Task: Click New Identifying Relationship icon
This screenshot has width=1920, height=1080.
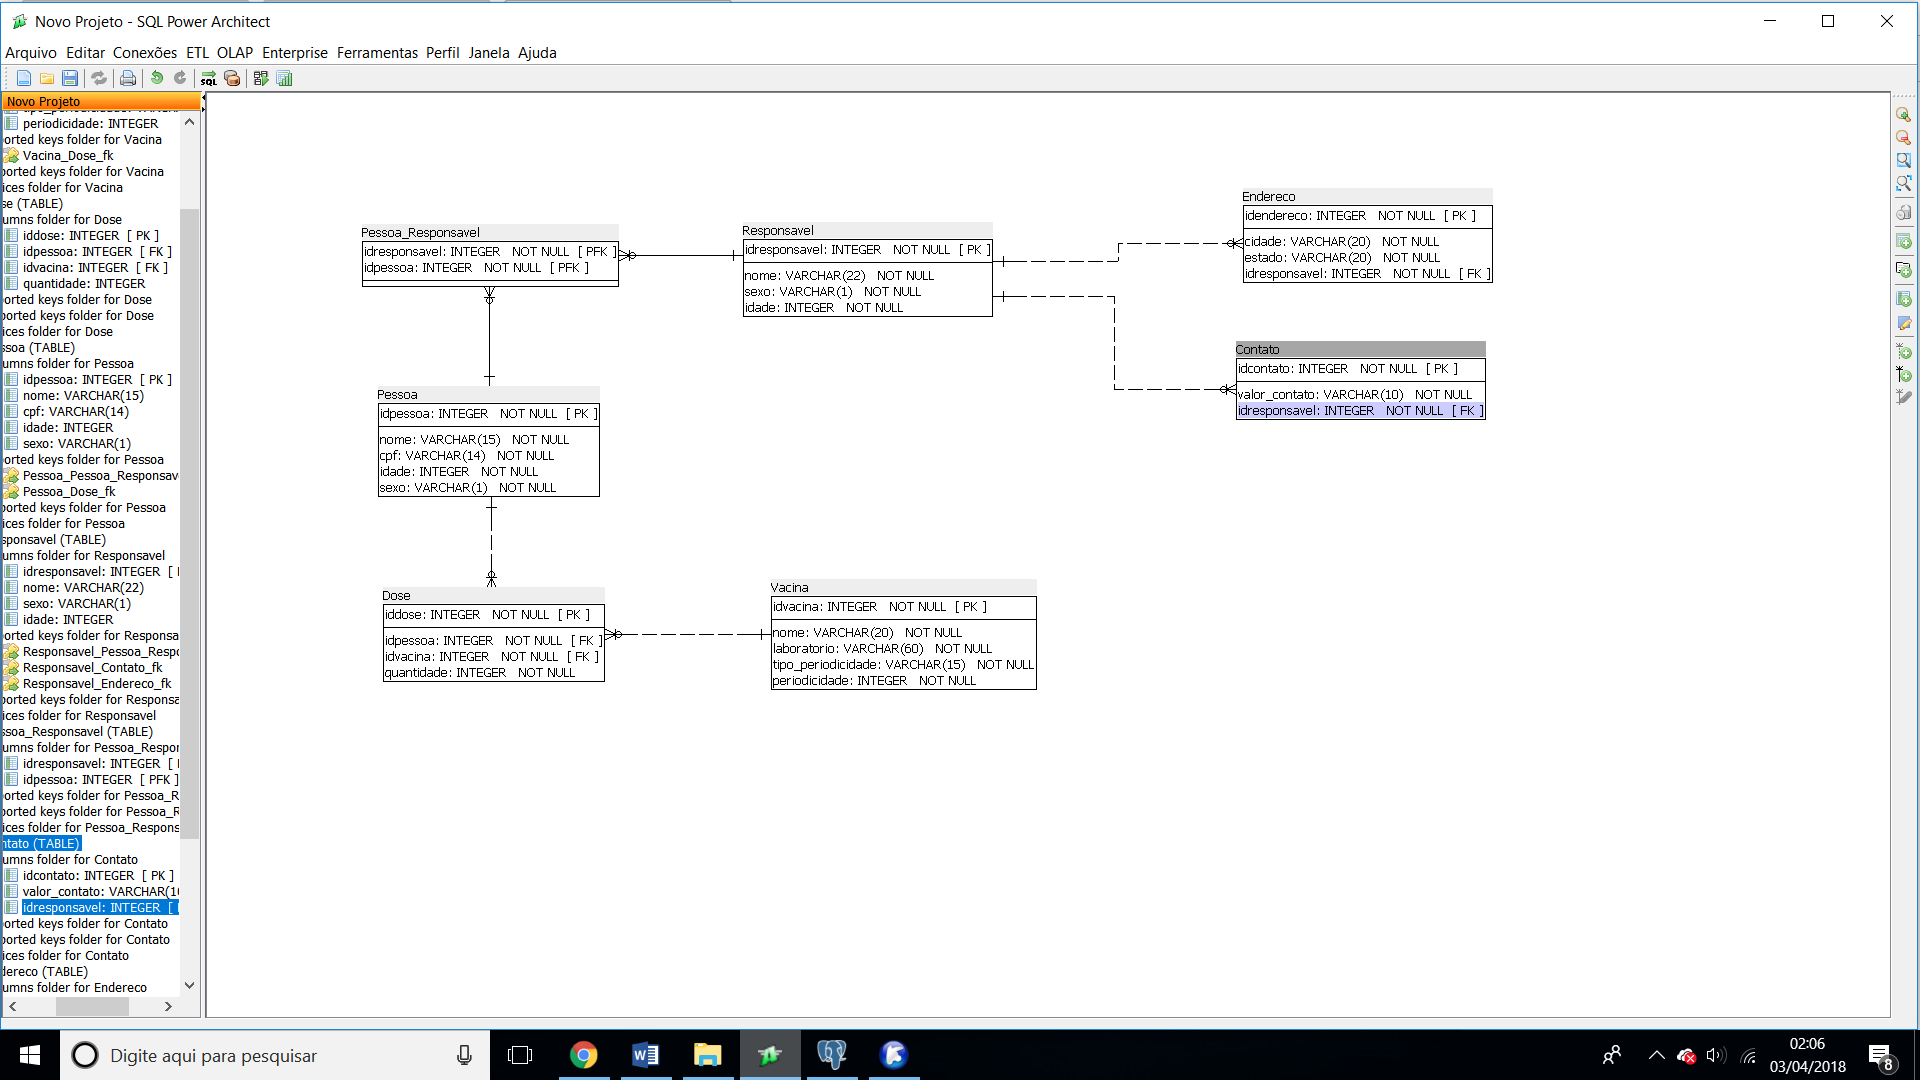Action: tap(1904, 375)
